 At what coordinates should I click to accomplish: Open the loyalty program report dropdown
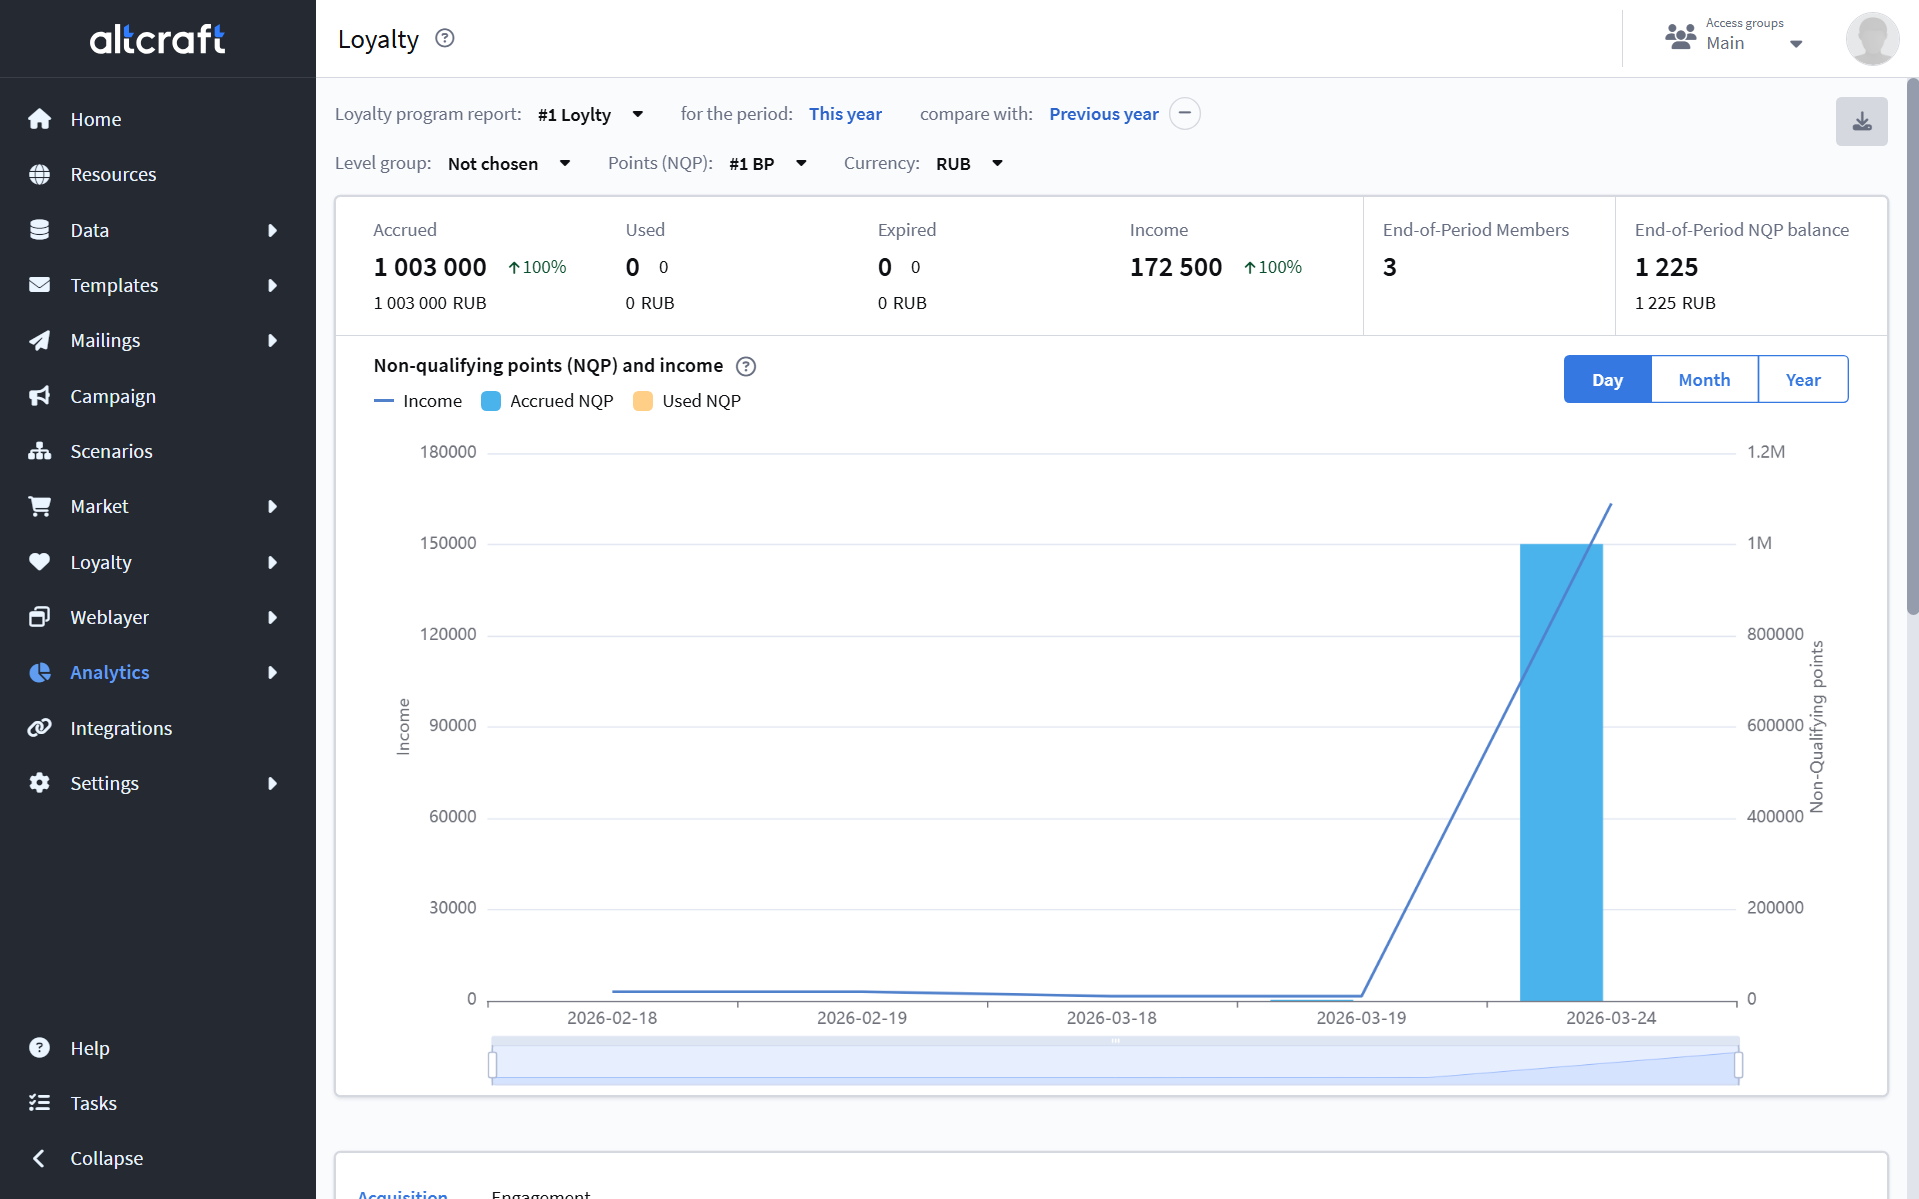[x=590, y=114]
